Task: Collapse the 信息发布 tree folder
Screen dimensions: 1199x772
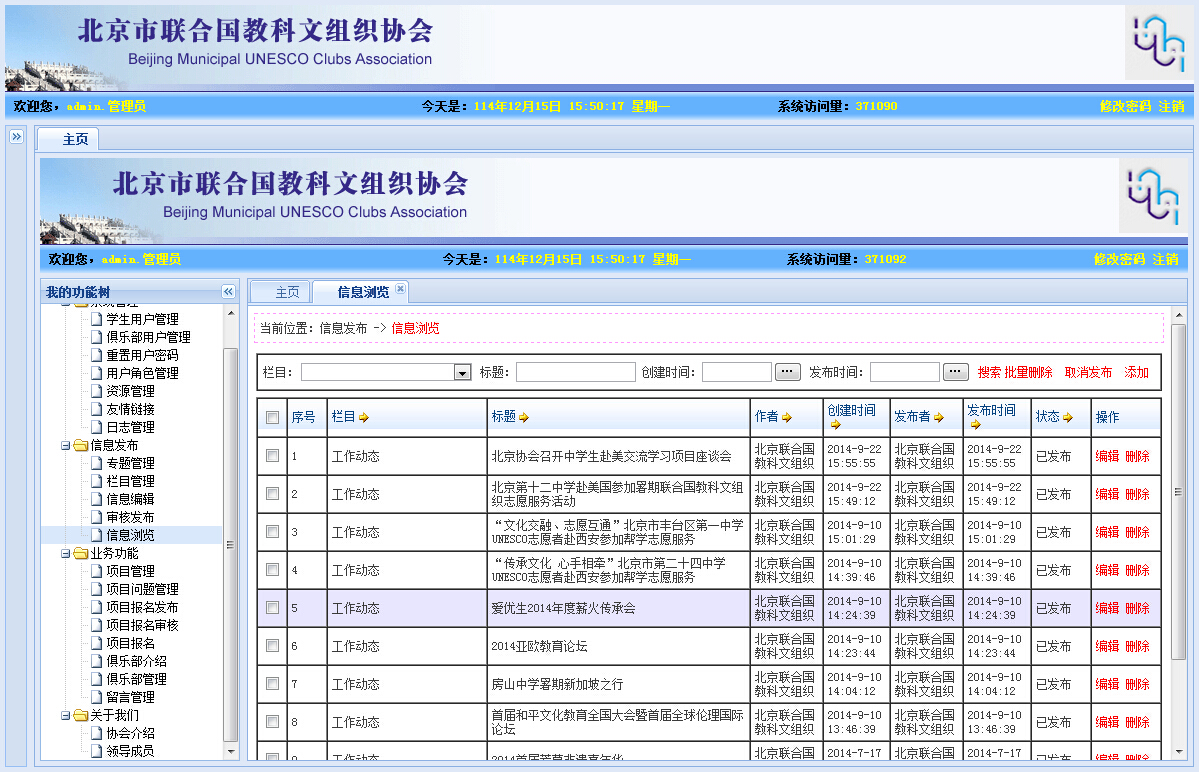Action: 66,446
